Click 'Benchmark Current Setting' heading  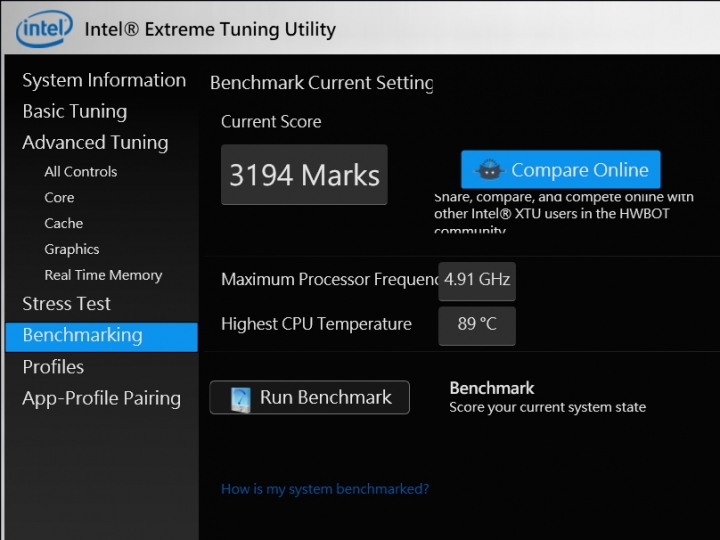pos(321,83)
